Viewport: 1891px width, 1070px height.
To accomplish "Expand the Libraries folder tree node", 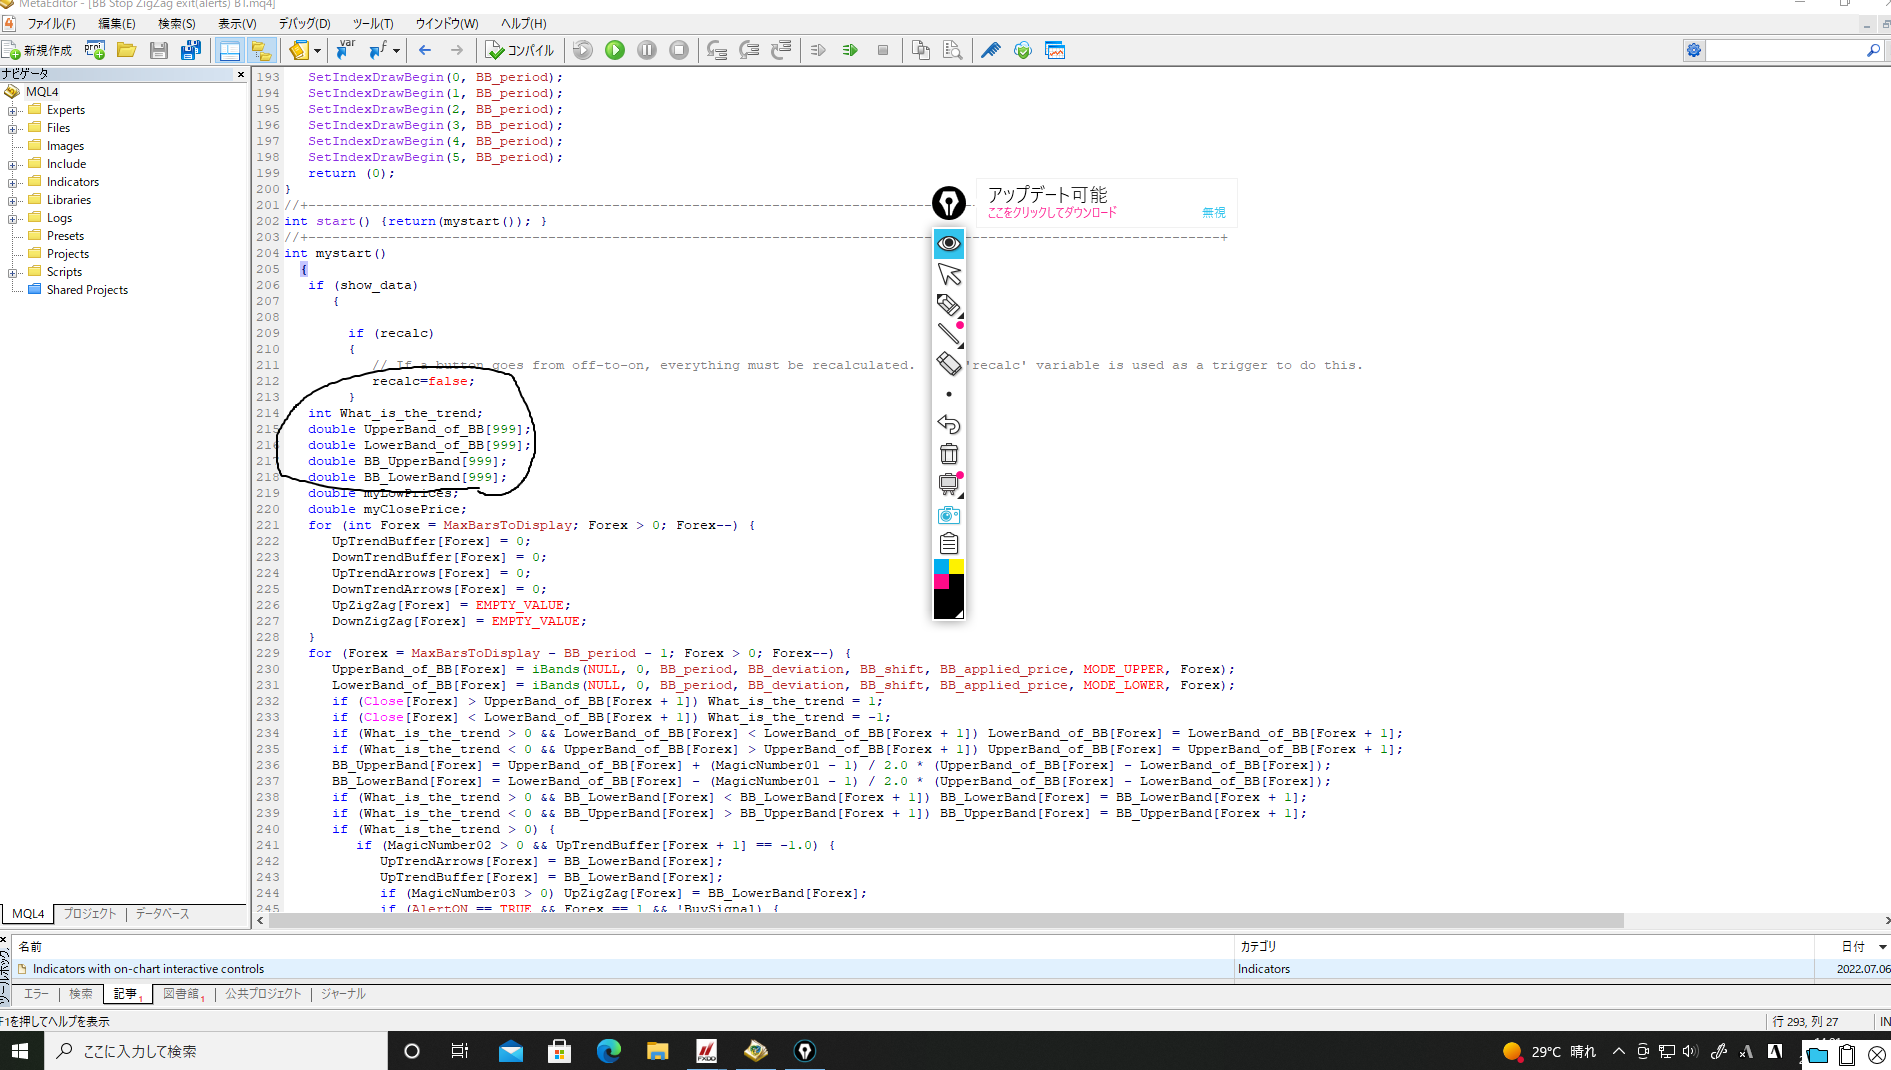I will [13, 200].
